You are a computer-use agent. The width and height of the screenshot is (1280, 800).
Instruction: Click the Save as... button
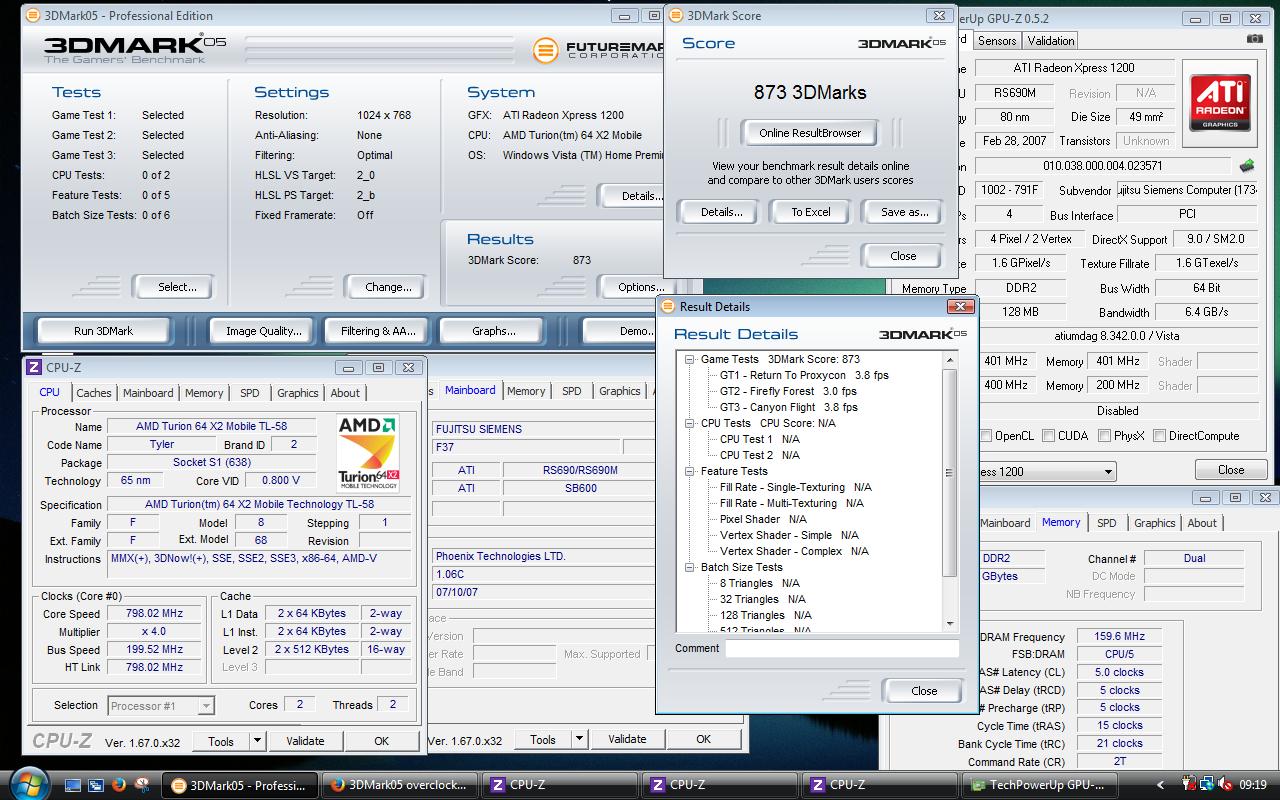tap(905, 212)
